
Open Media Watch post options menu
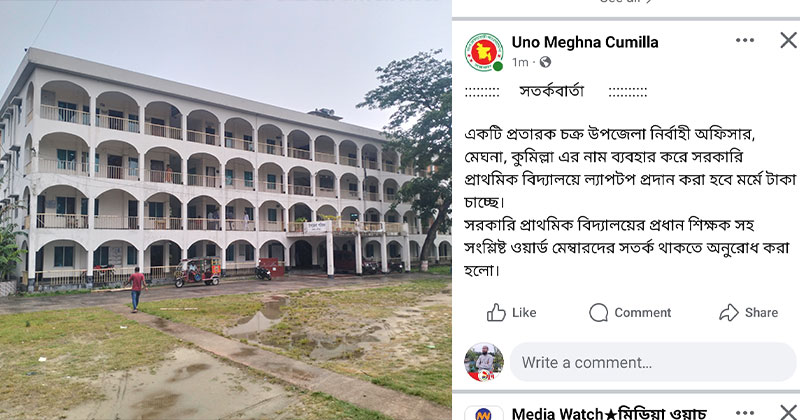(x=744, y=412)
